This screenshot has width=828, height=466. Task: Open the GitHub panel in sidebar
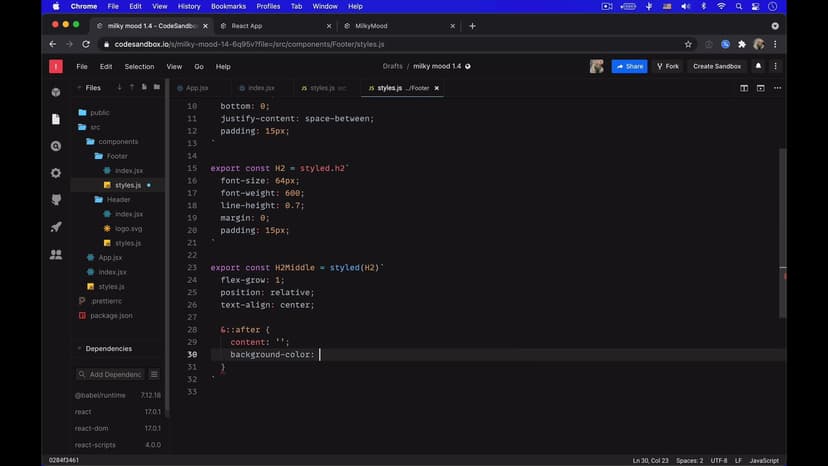pos(56,200)
